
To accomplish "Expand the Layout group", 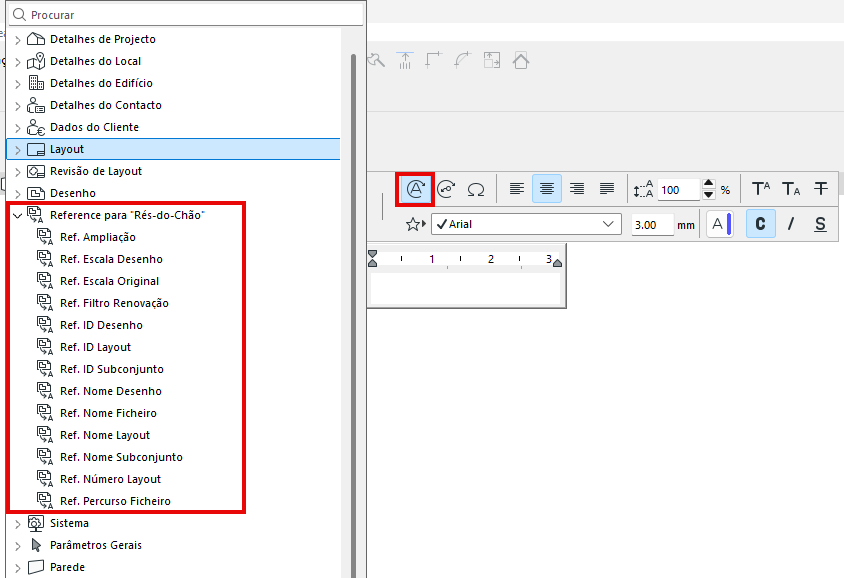I will pos(18,150).
